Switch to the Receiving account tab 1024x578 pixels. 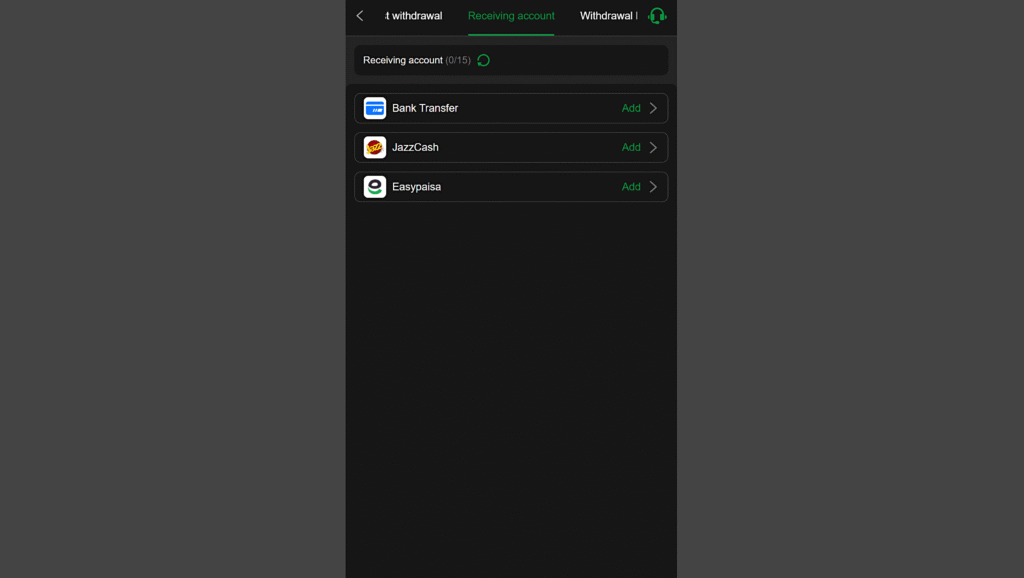click(511, 16)
